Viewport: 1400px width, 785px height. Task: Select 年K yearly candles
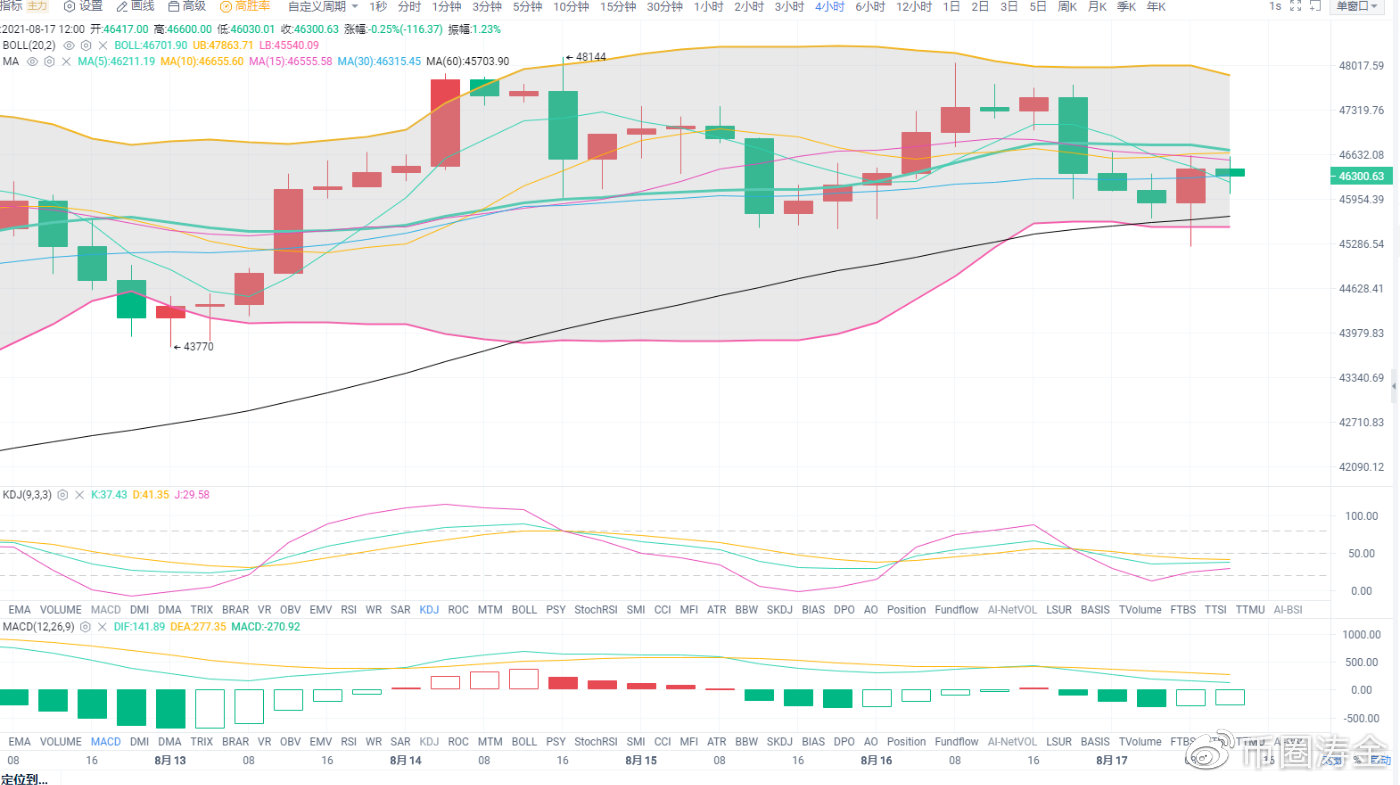(x=1156, y=6)
